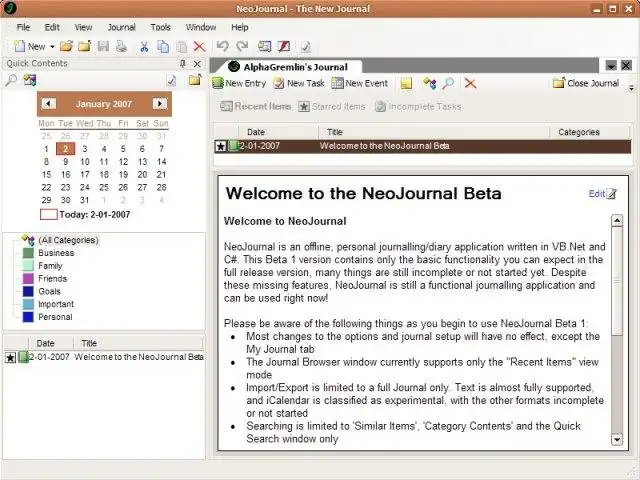Select the Goals category
The width and height of the screenshot is (640, 480).
point(49,291)
